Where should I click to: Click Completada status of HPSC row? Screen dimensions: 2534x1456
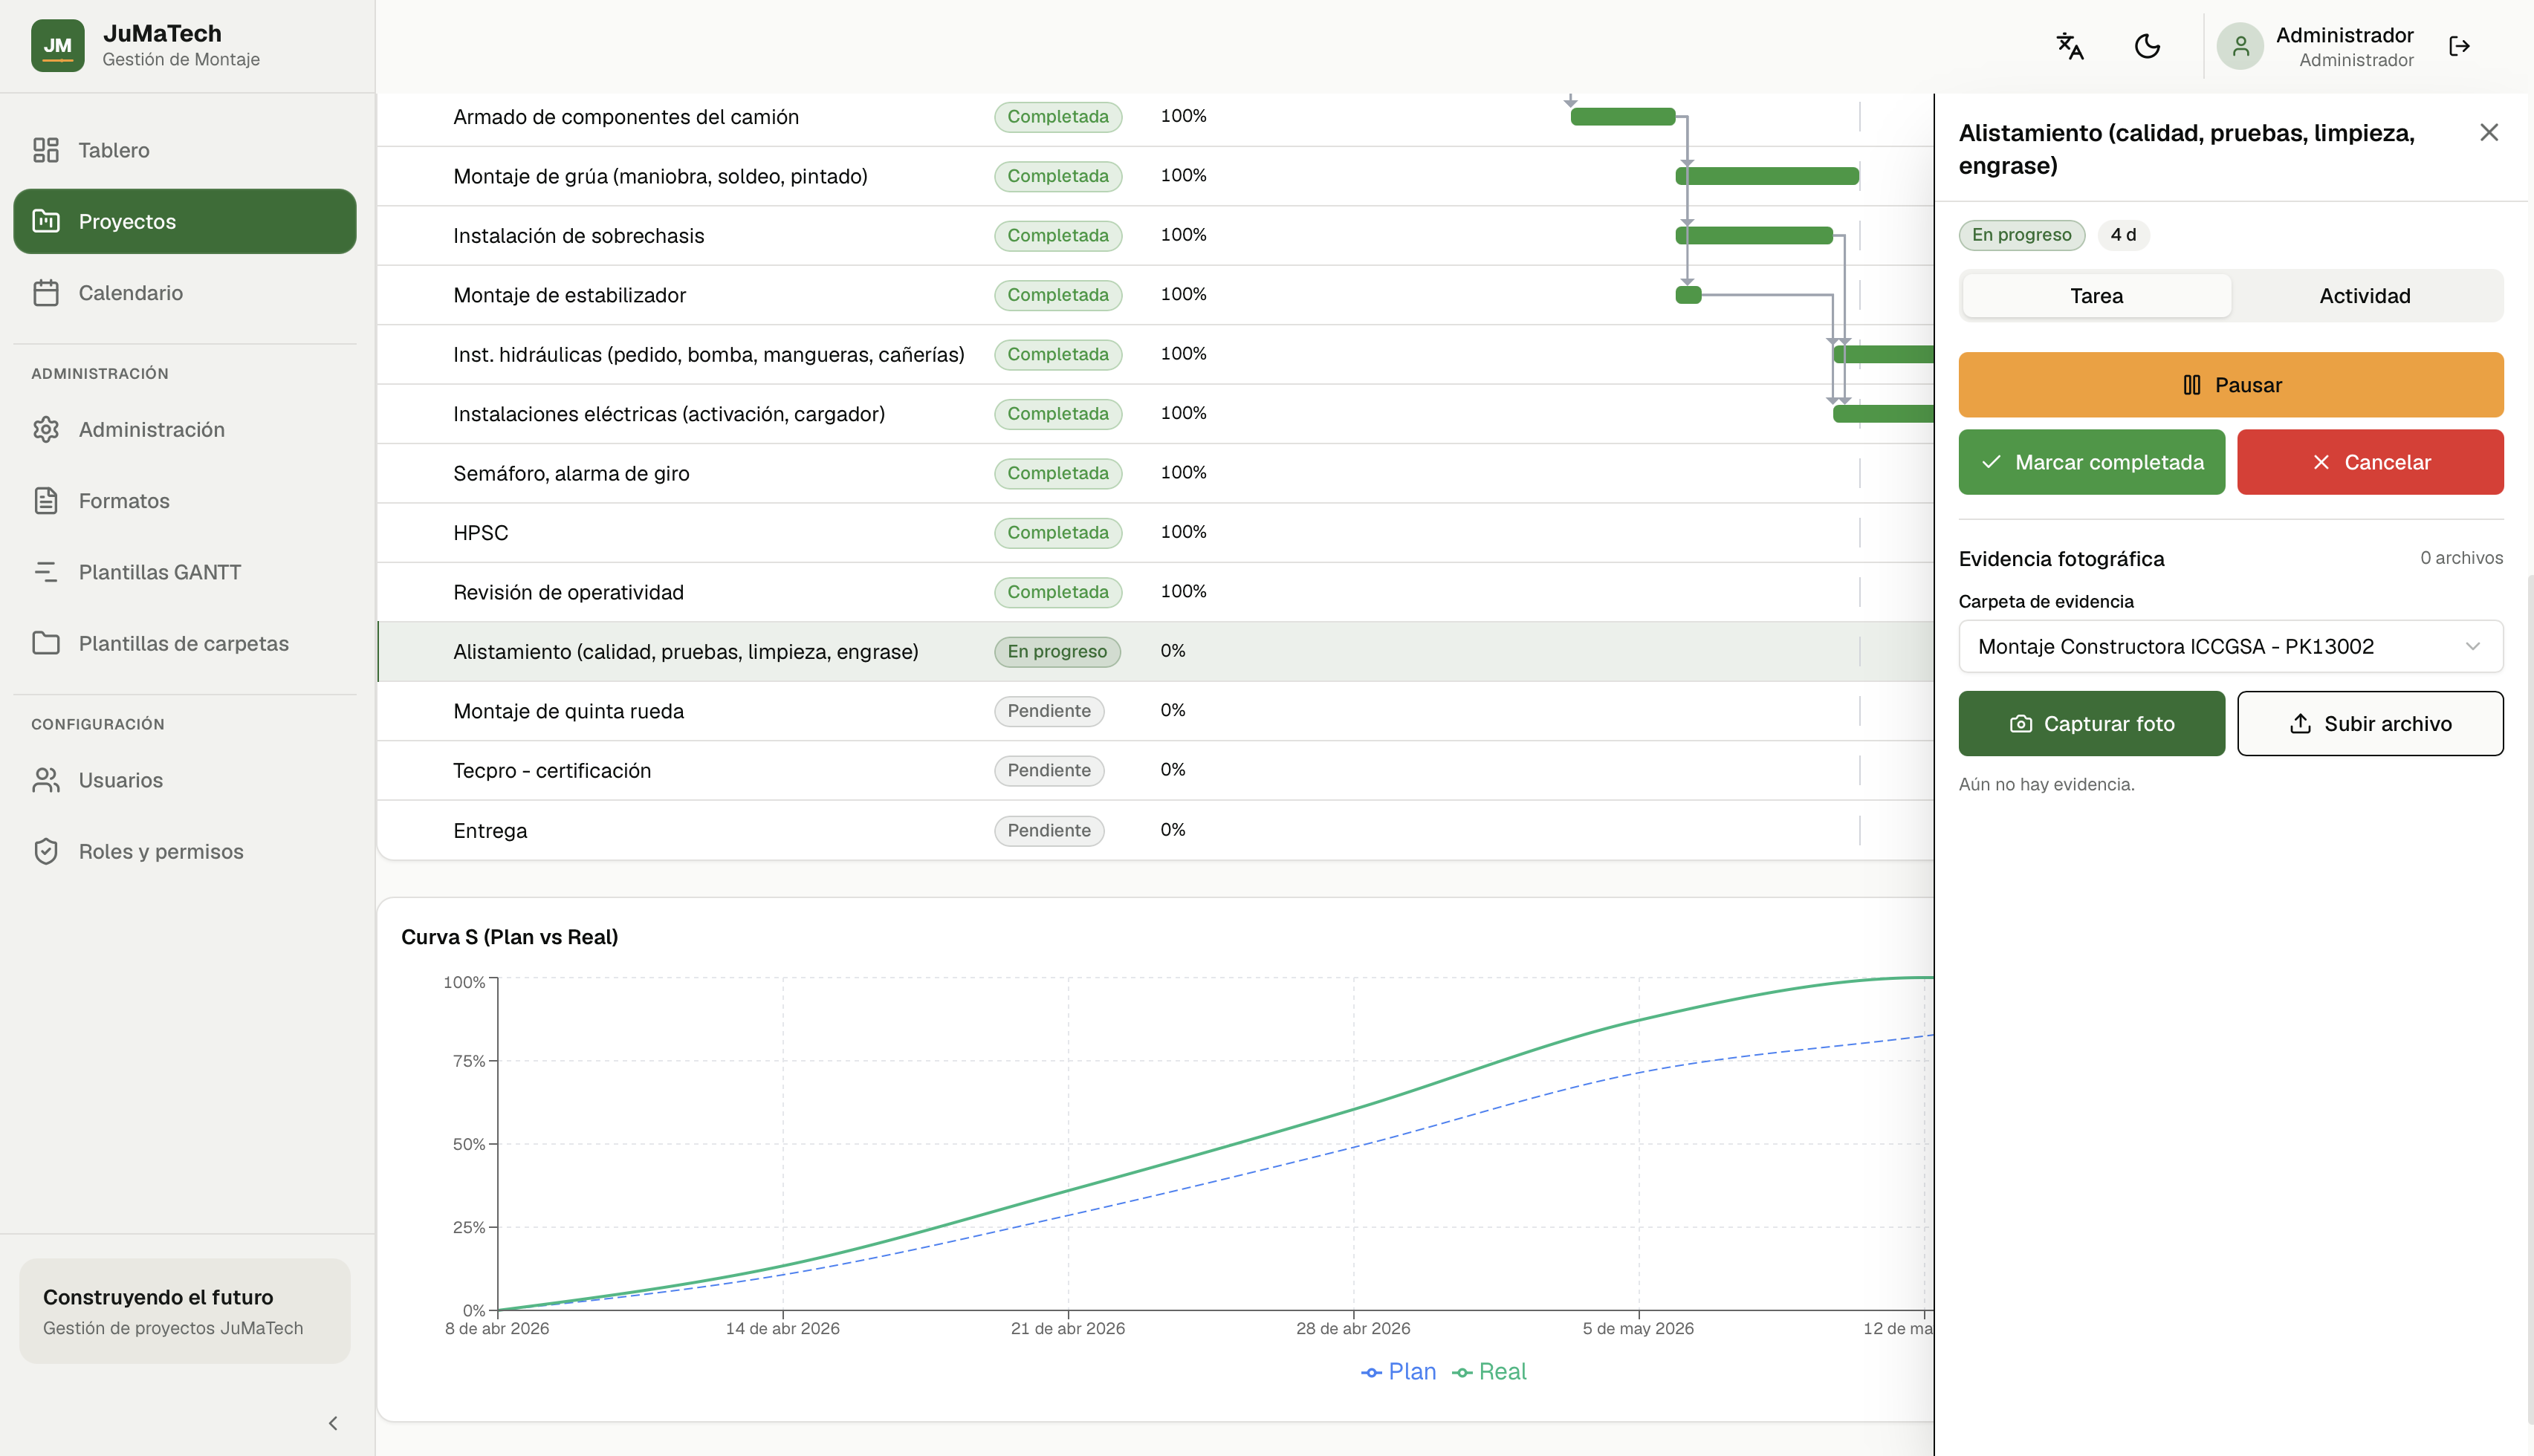point(1058,533)
